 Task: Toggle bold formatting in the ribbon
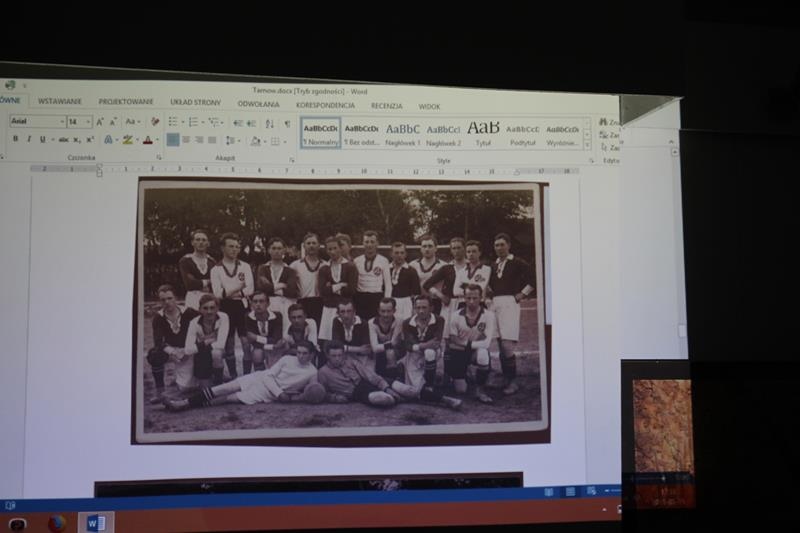pyautogui.click(x=15, y=140)
